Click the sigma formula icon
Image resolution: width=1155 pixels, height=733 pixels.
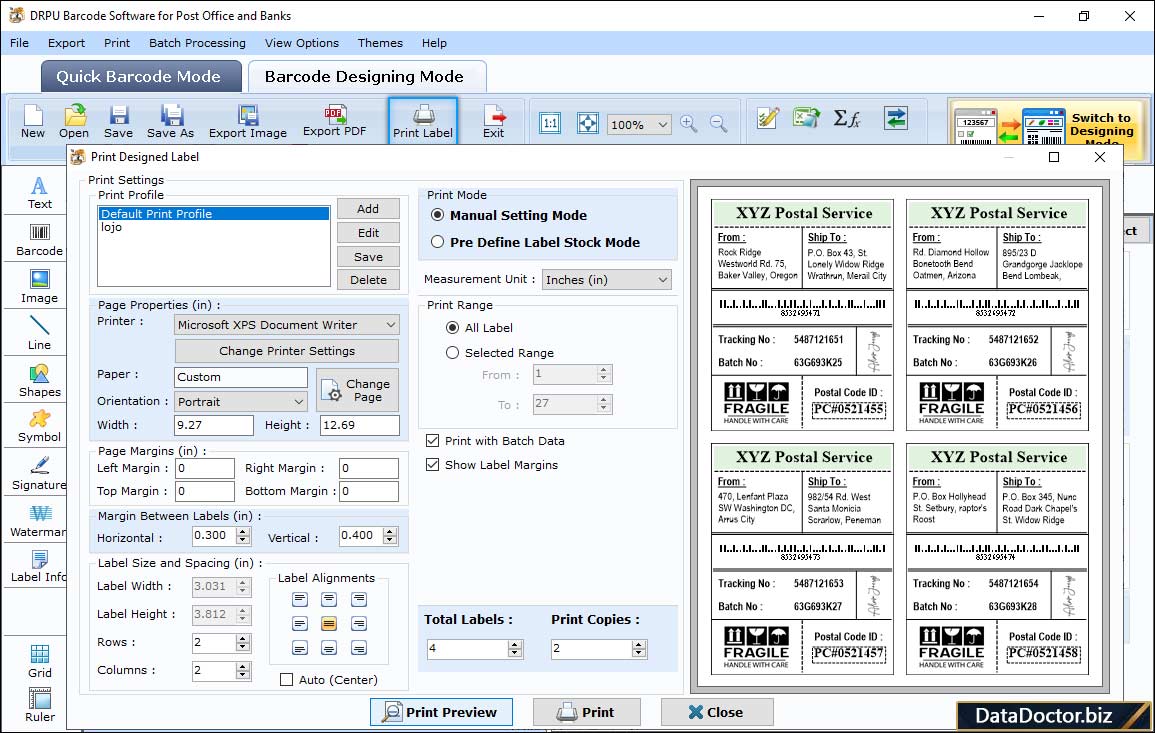click(x=846, y=118)
